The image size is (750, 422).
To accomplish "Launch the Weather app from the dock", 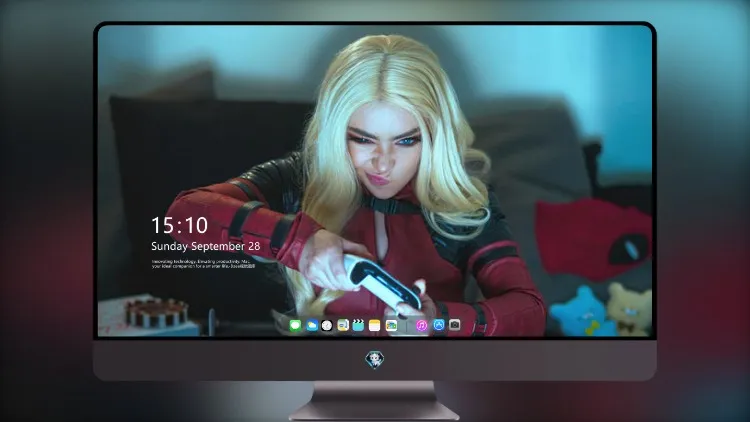I will tap(311, 326).
